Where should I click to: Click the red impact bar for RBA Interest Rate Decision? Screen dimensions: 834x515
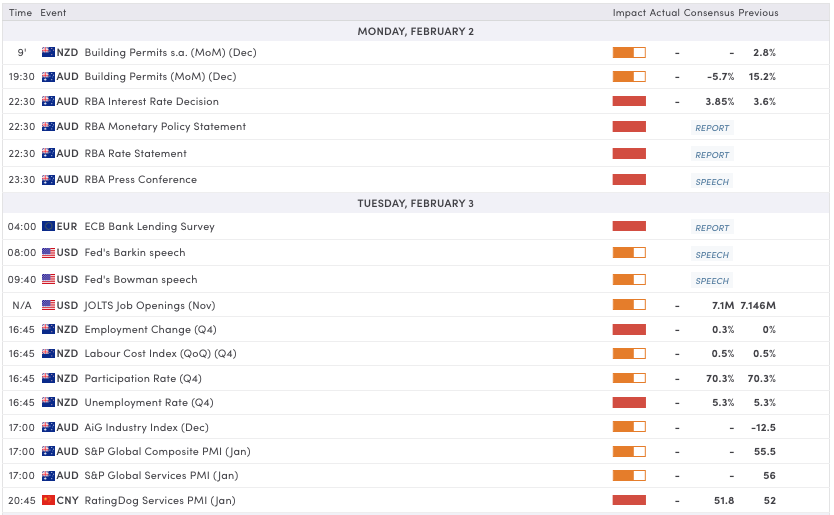[629, 101]
